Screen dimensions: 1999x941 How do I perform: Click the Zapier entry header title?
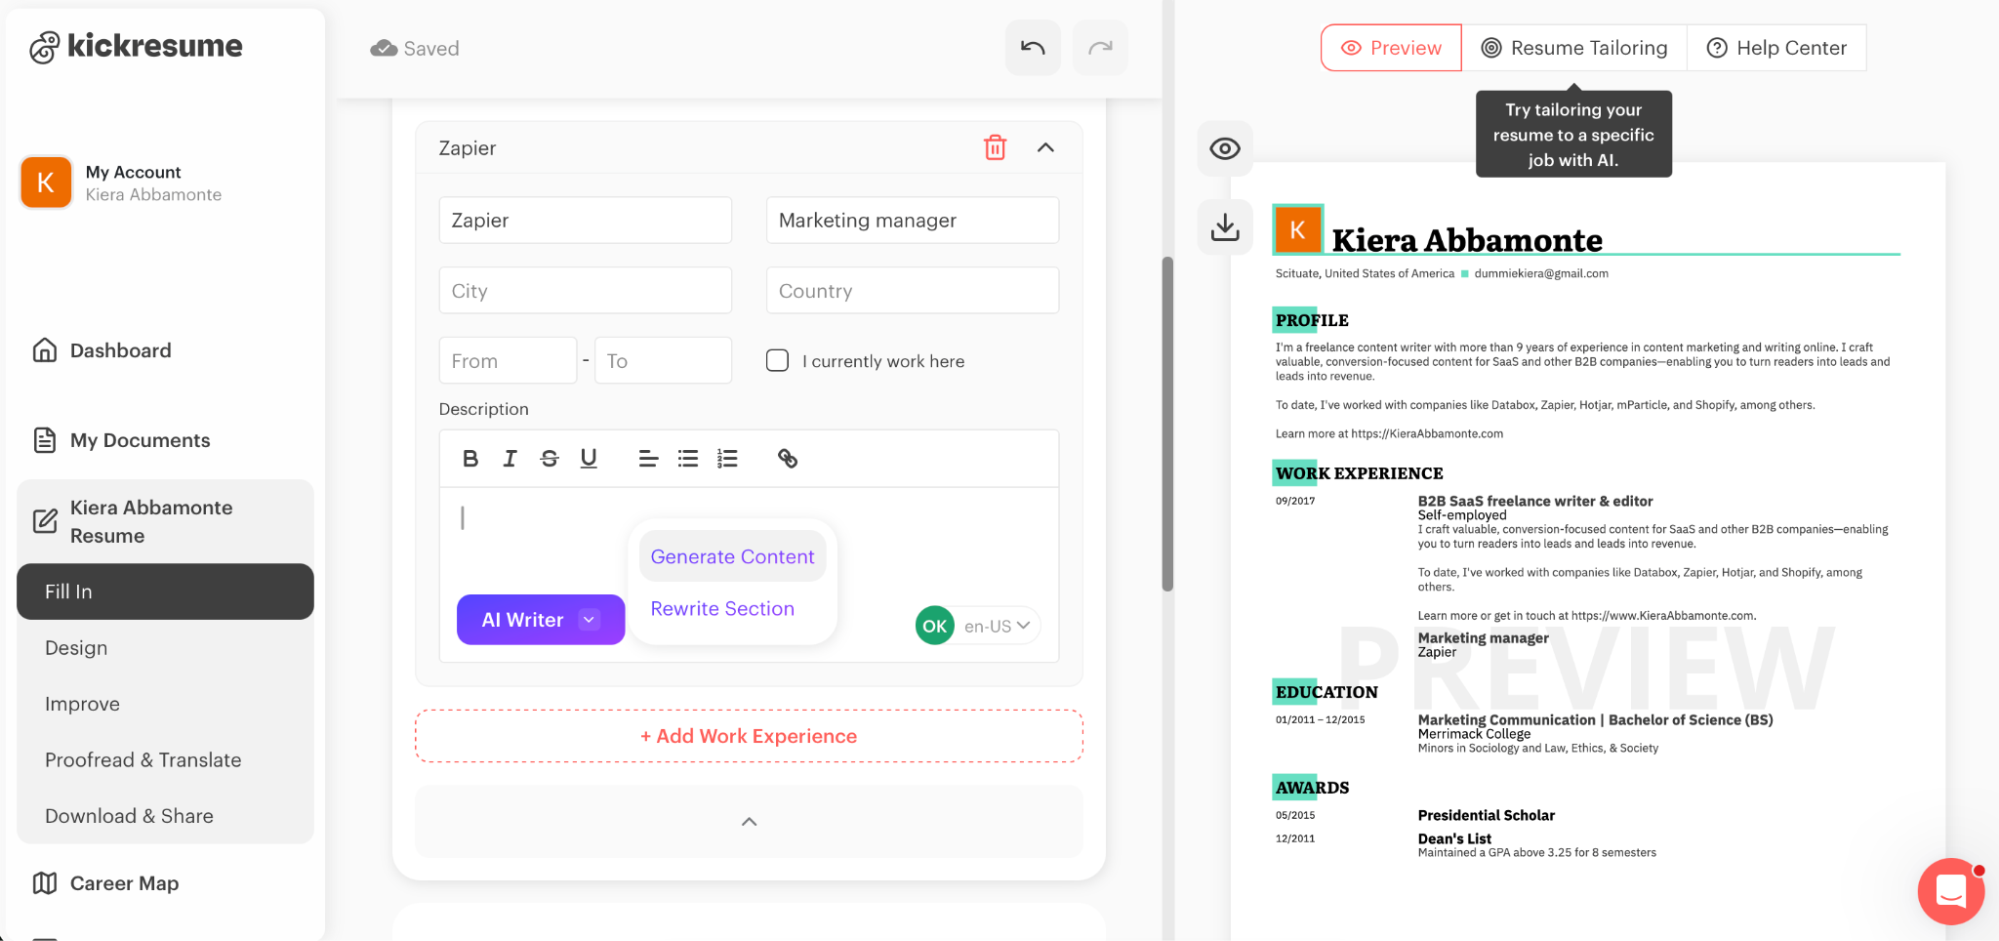467,148
